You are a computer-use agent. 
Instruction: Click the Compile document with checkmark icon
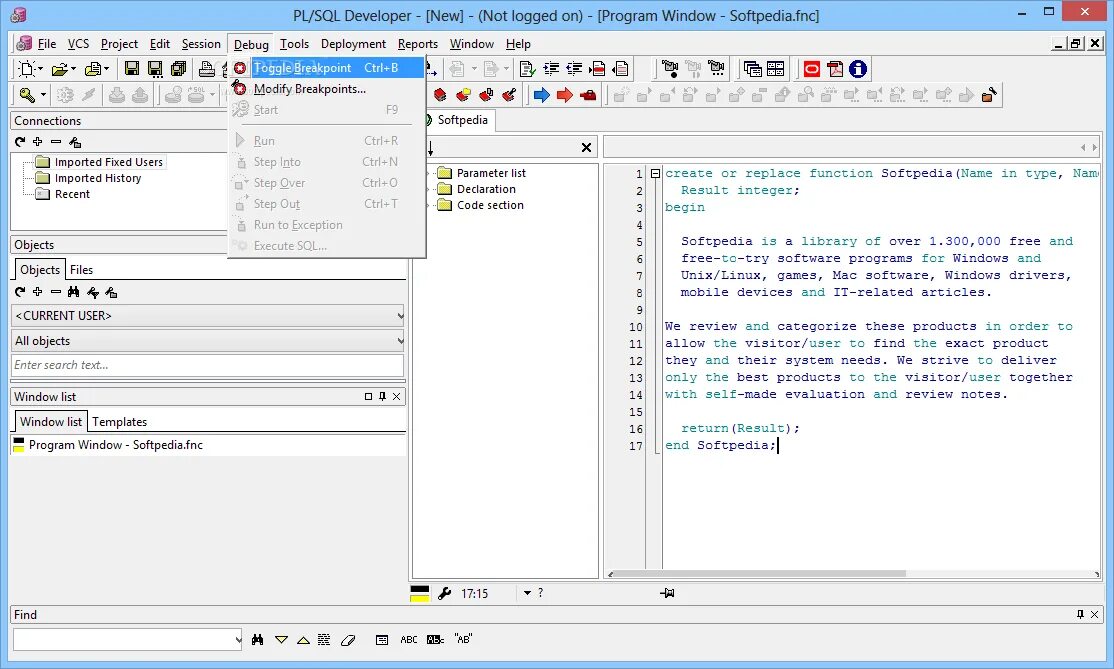(x=527, y=68)
